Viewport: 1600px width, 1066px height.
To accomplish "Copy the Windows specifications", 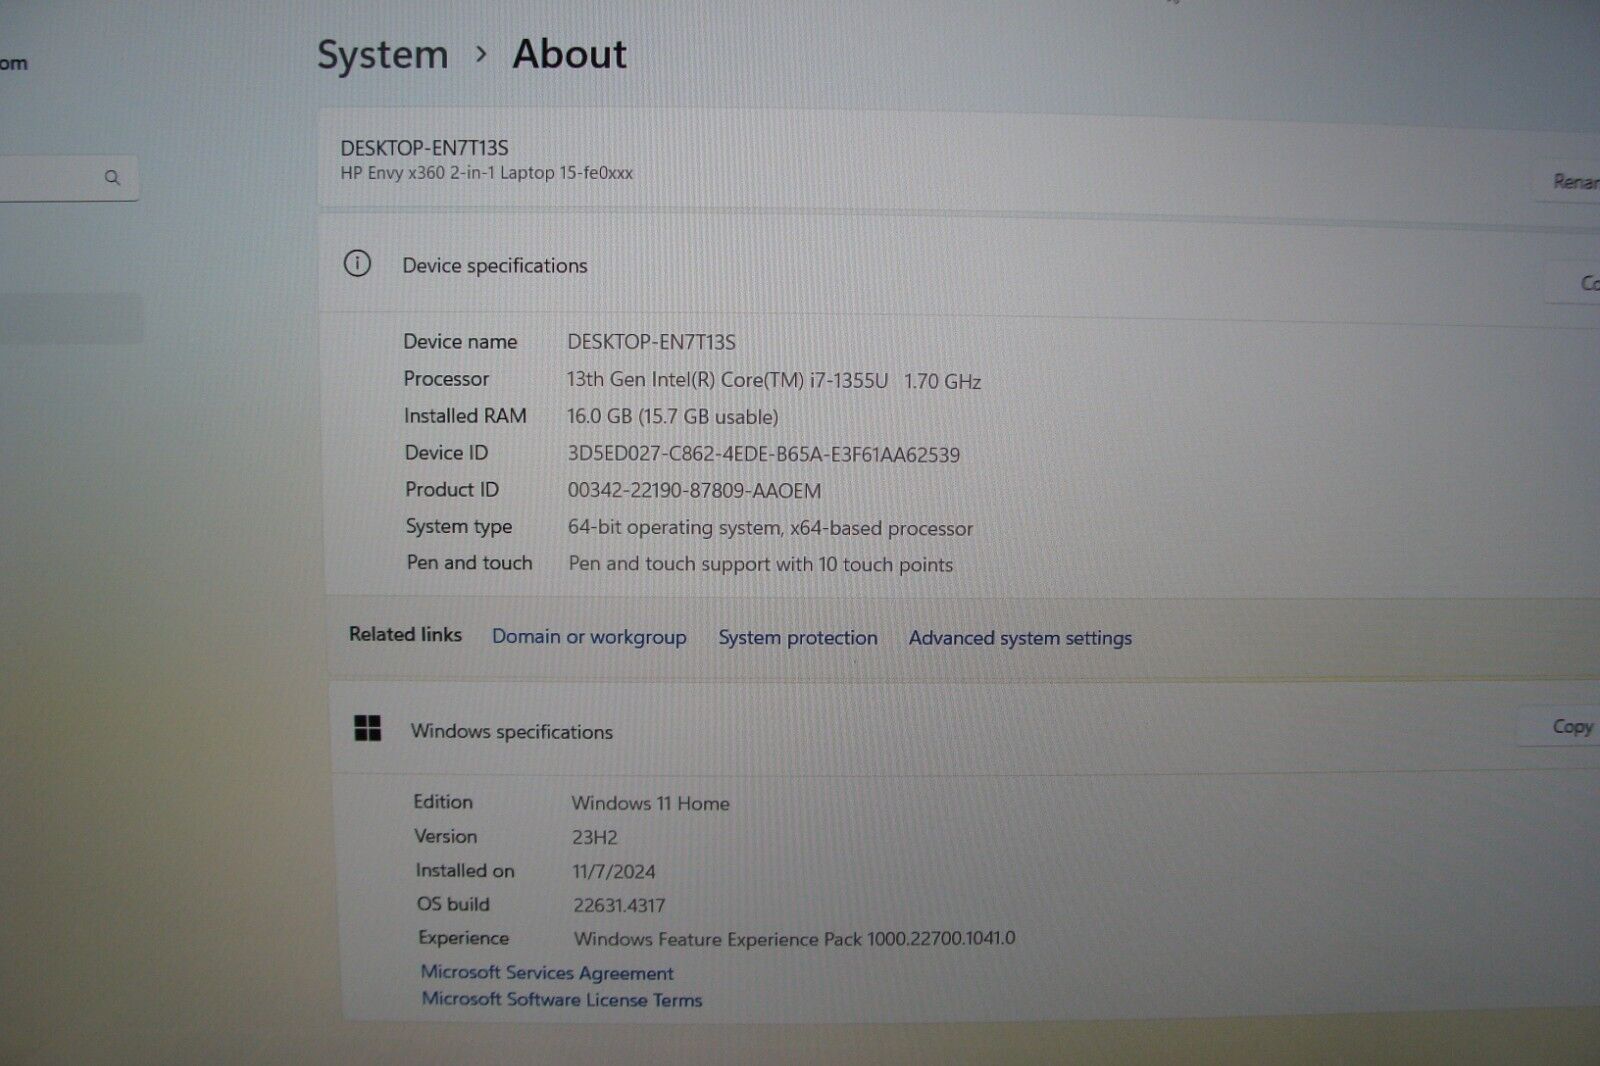I will coord(1560,727).
